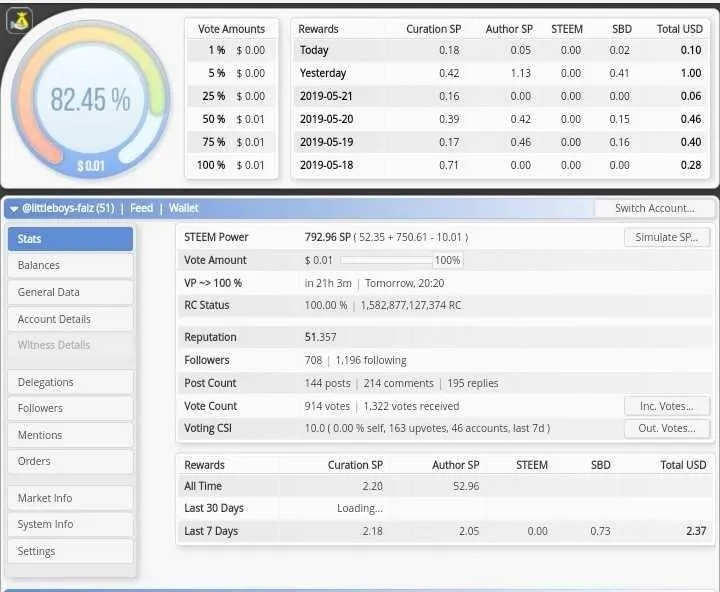Click the 2019-05-19 rewards row
This screenshot has width=720, height=592.
click(x=501, y=142)
